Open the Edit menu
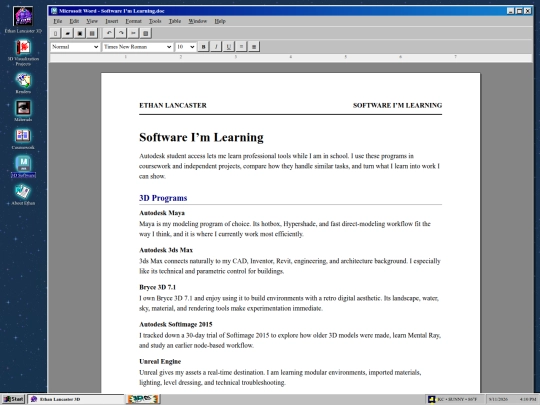 click(x=74, y=21)
